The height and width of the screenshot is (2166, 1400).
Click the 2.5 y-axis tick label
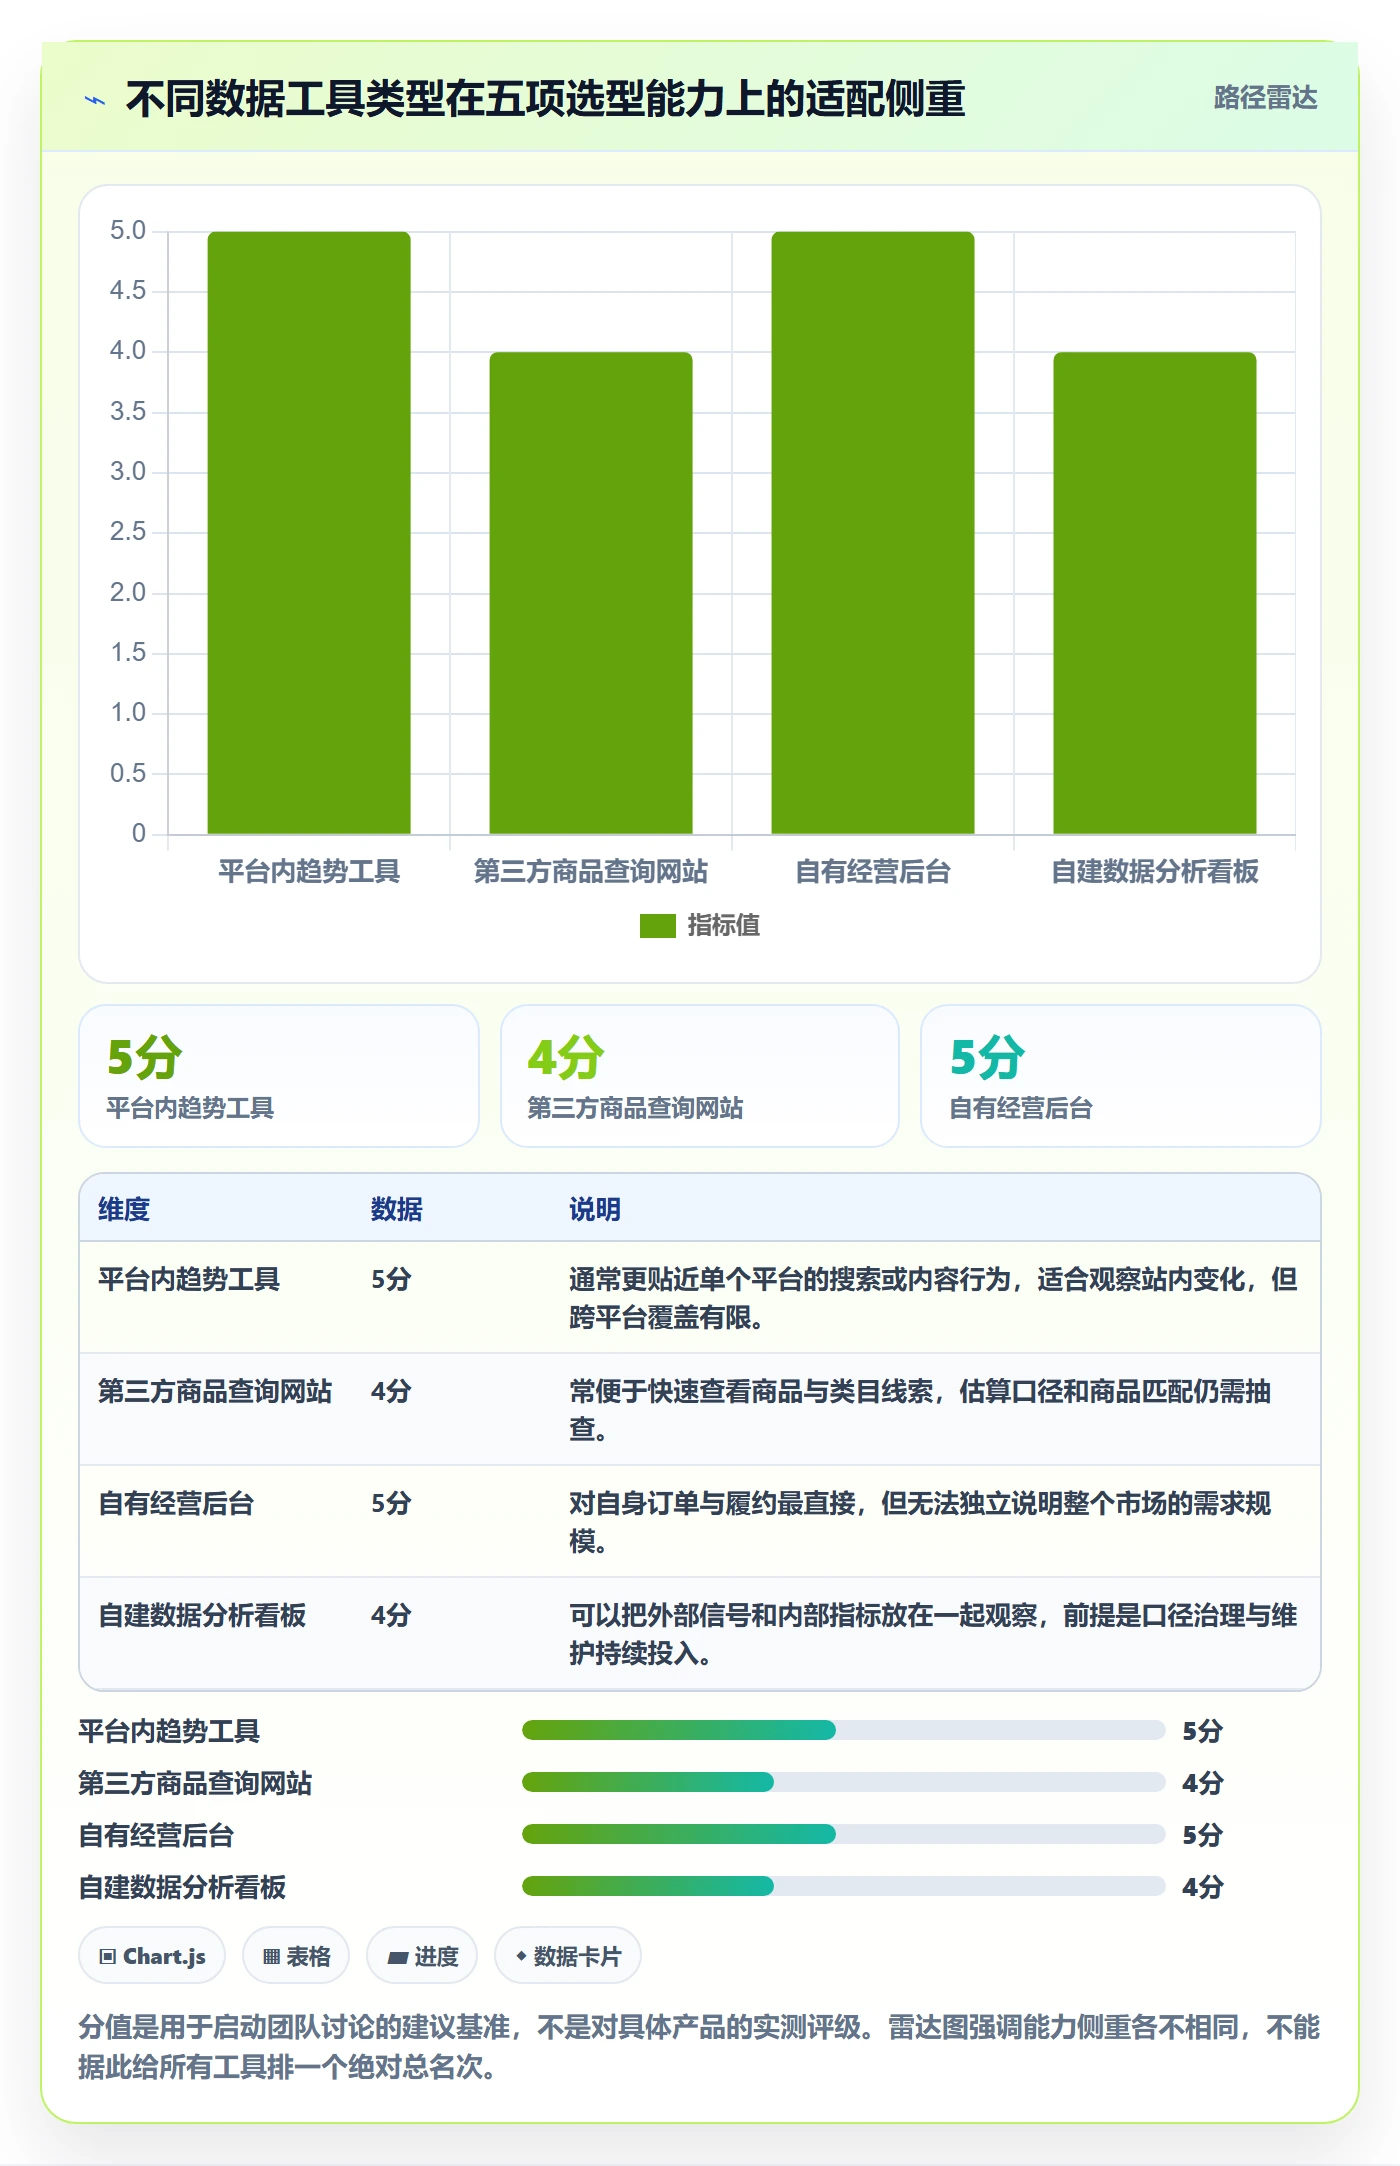(x=128, y=532)
